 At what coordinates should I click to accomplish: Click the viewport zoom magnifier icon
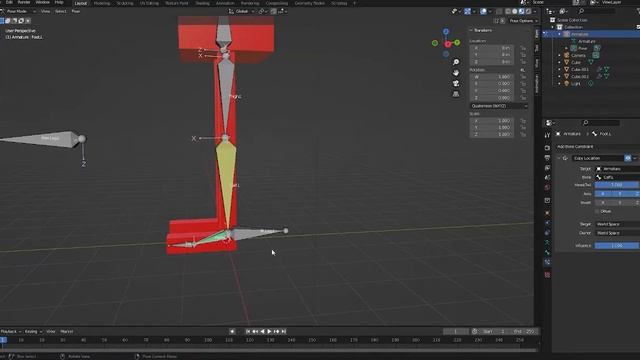pyautogui.click(x=456, y=62)
